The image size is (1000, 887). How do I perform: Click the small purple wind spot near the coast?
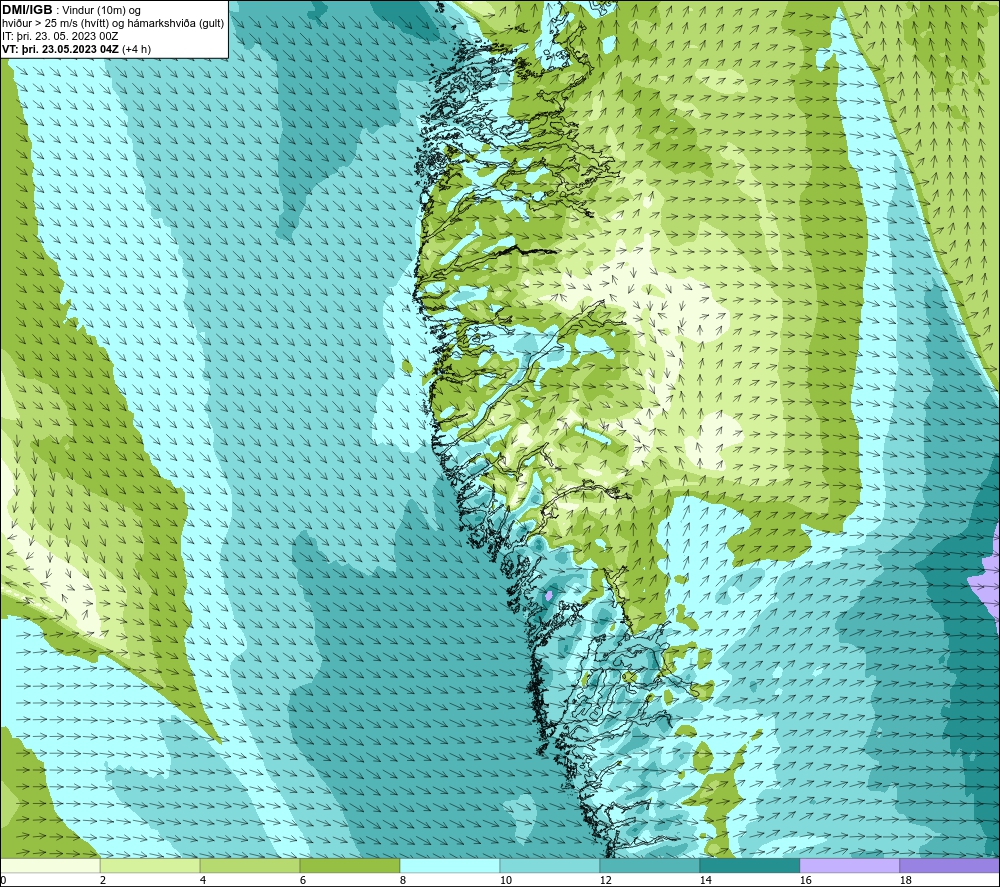pos(549,596)
